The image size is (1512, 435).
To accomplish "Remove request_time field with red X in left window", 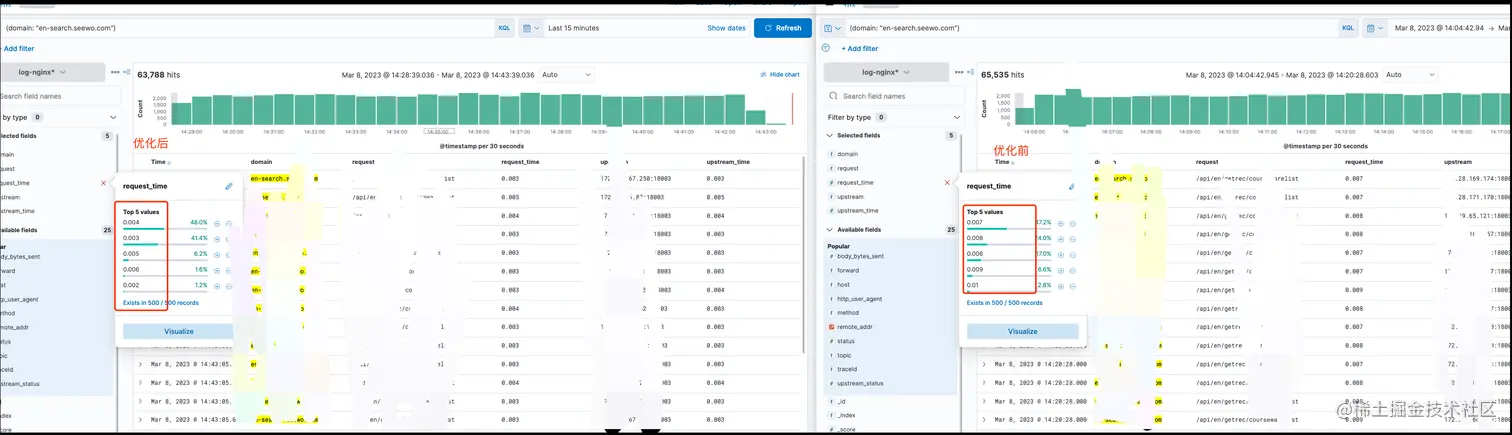I will click(104, 183).
